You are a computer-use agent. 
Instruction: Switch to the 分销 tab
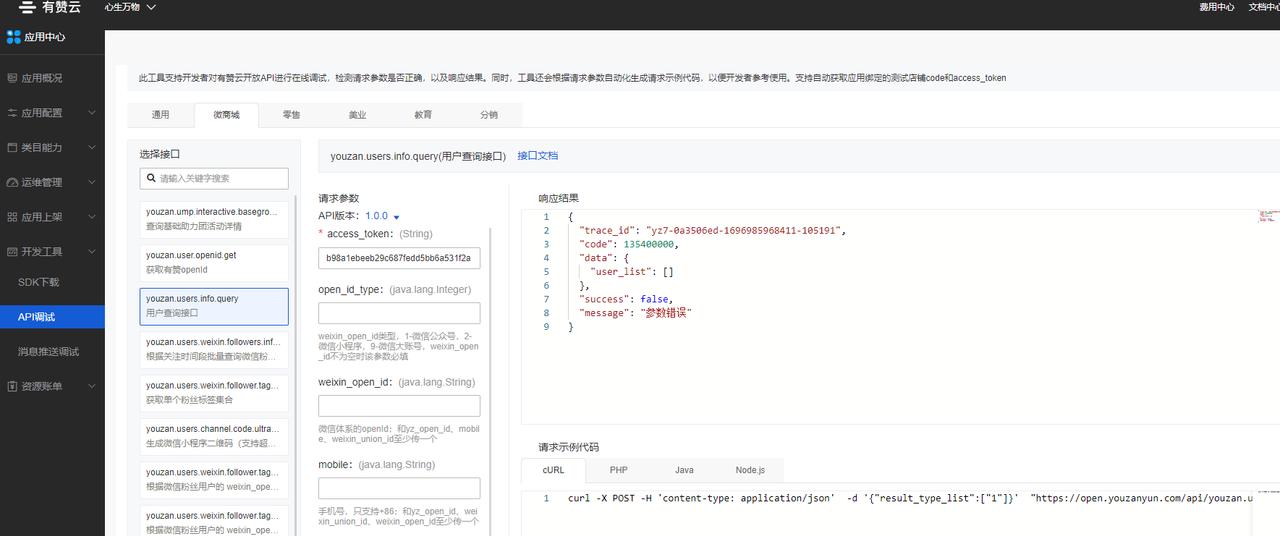coord(489,115)
